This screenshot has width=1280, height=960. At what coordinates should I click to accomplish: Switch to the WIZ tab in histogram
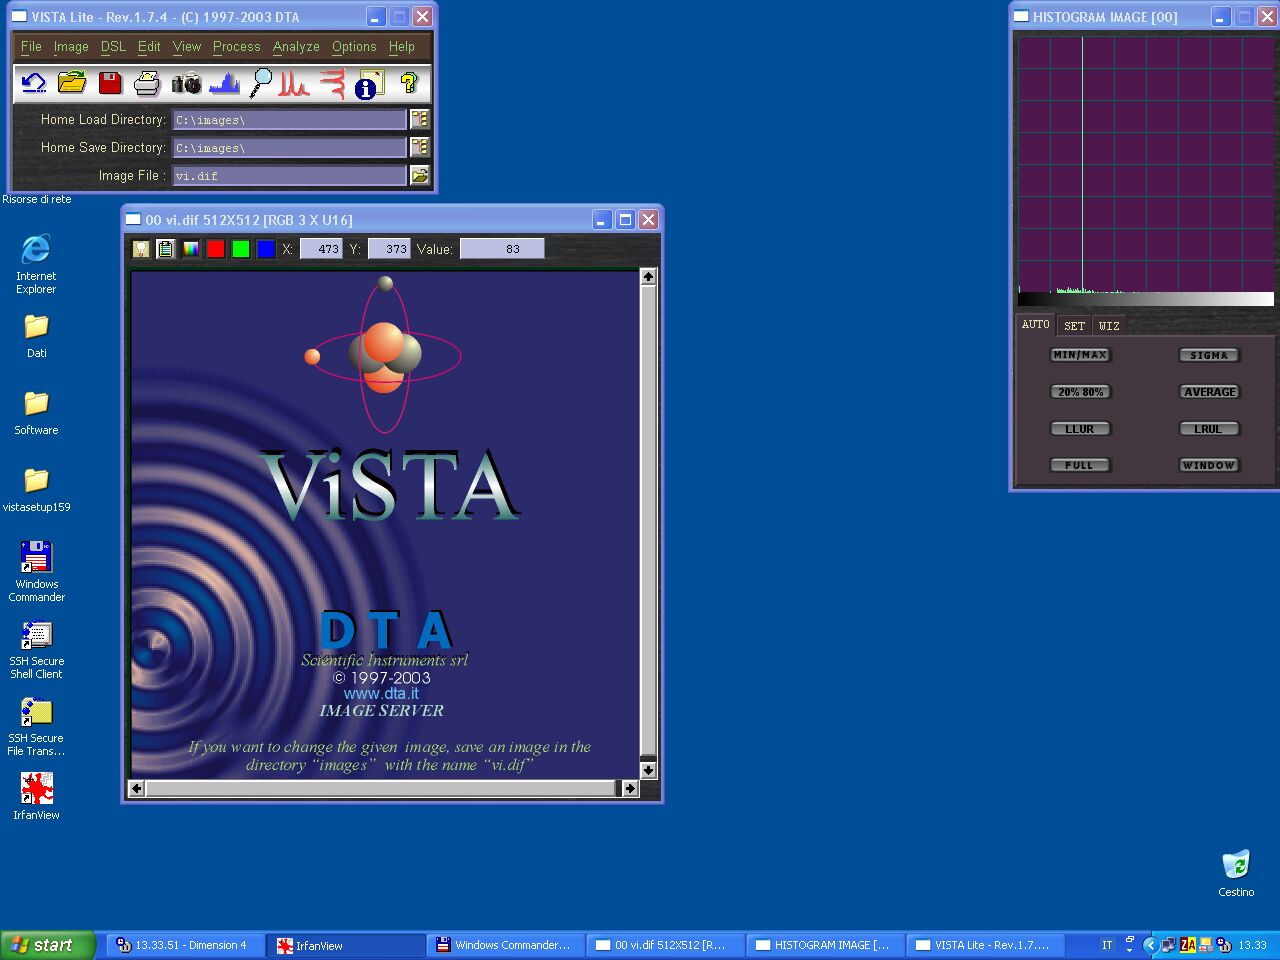[x=1109, y=326]
